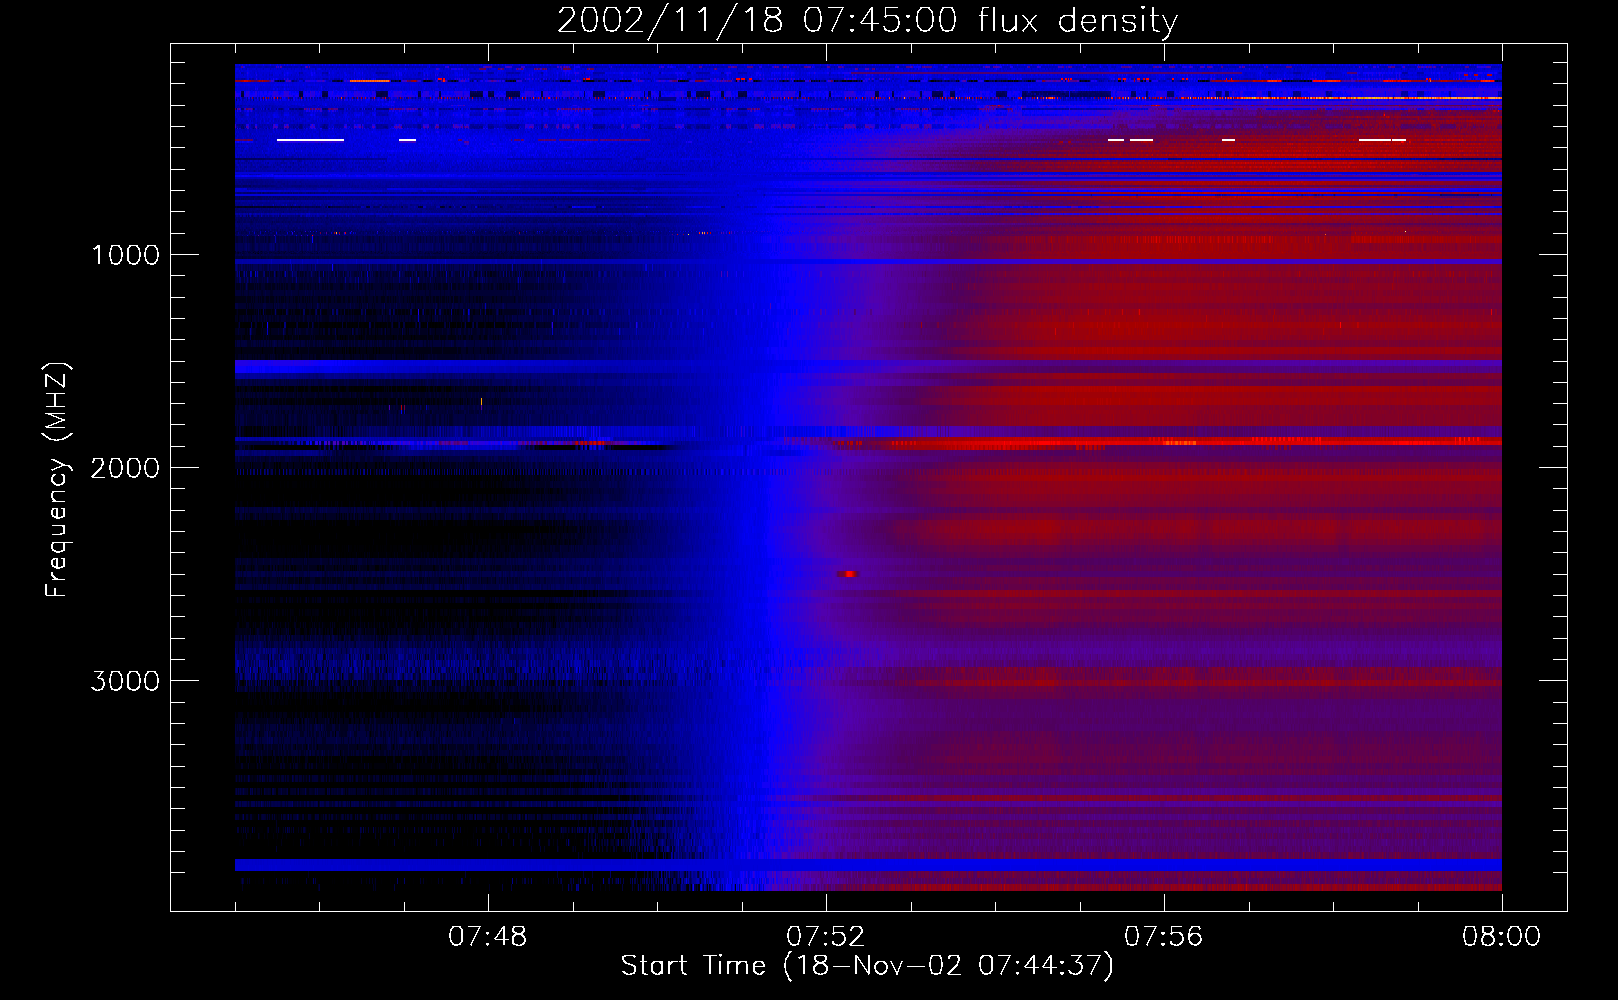Click the 07:56 time tick label

(x=1164, y=937)
